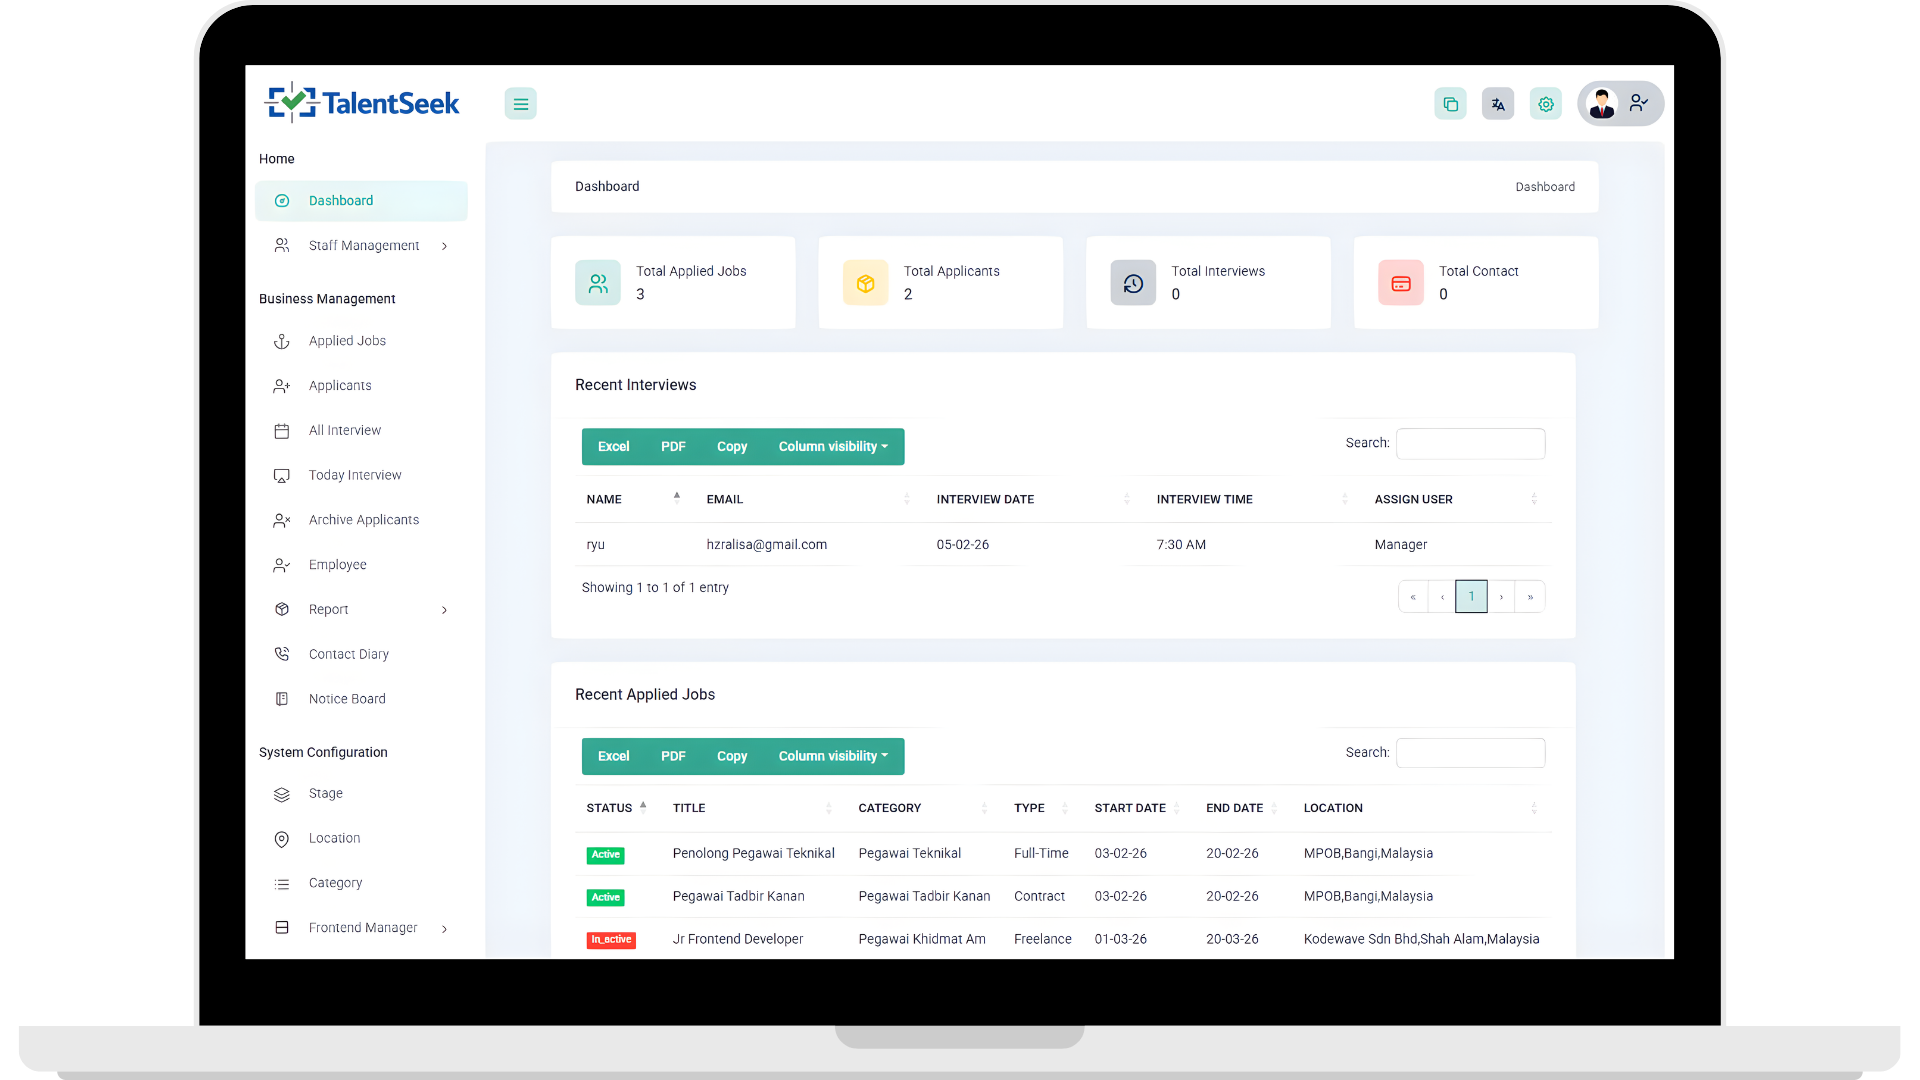1920x1080 pixels.
Task: Expand the Report submenu chevron
Action: pos(444,610)
